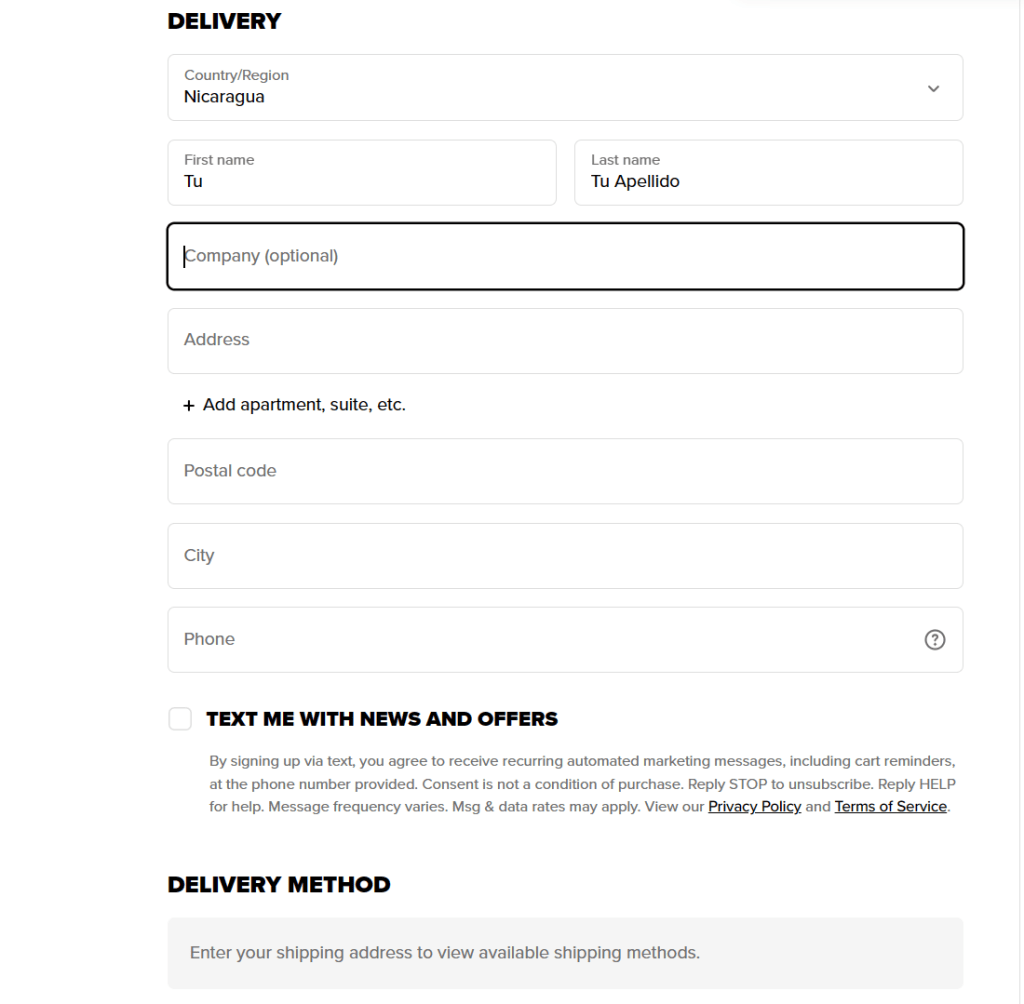The width and height of the screenshot is (1024, 1004).
Task: Enable text me with news checkbox
Action: [180, 719]
